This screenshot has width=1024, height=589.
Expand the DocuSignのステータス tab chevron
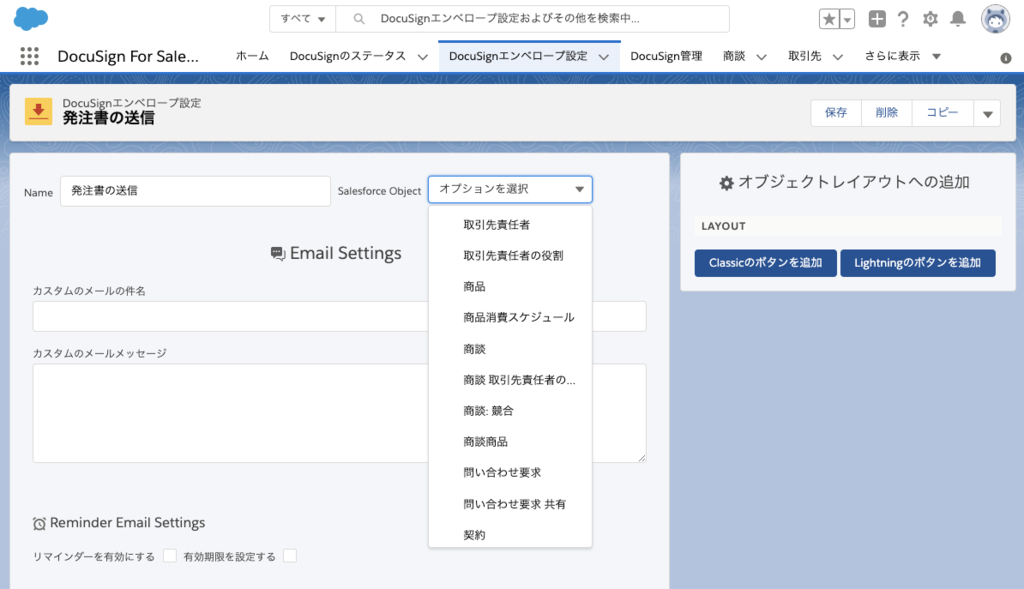423,57
